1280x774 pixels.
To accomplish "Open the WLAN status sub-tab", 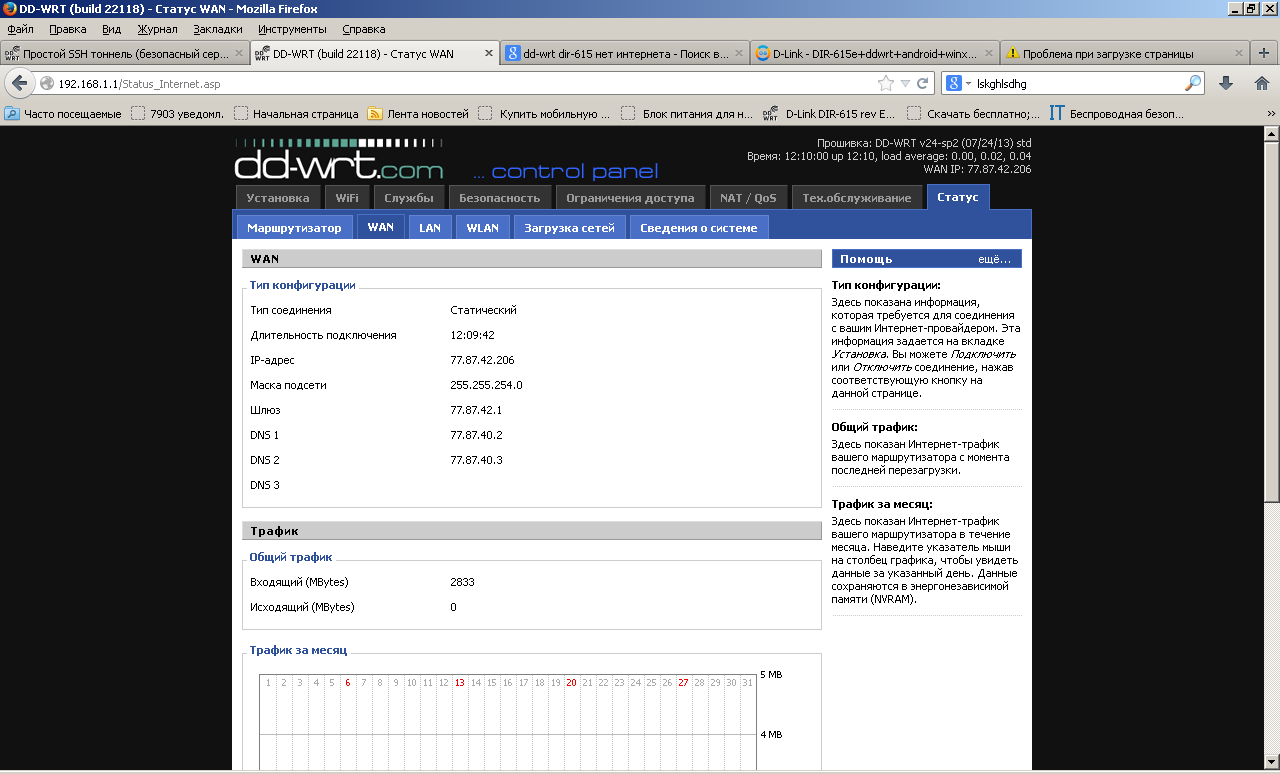I will 482,228.
